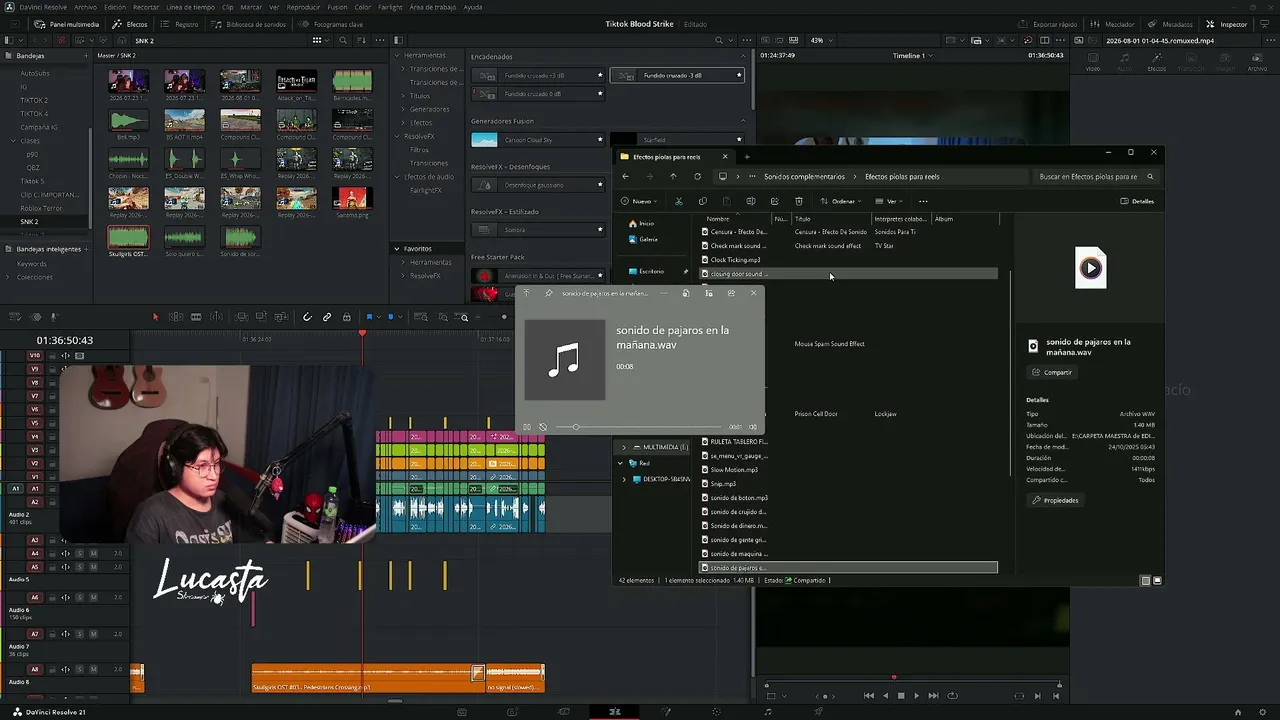Toggle favorite star on Desenfoque gaussiano
1280x720 pixels.
(x=600, y=185)
